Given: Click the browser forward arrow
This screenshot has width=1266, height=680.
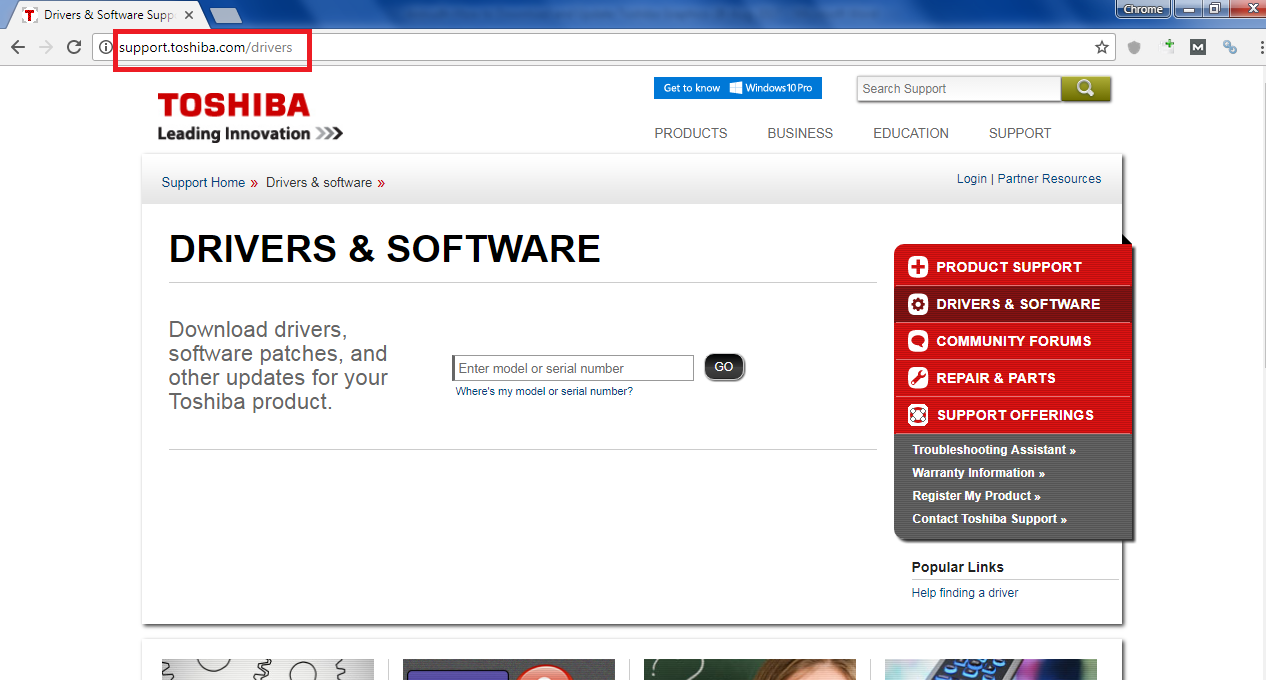Looking at the screenshot, I should click(45, 47).
